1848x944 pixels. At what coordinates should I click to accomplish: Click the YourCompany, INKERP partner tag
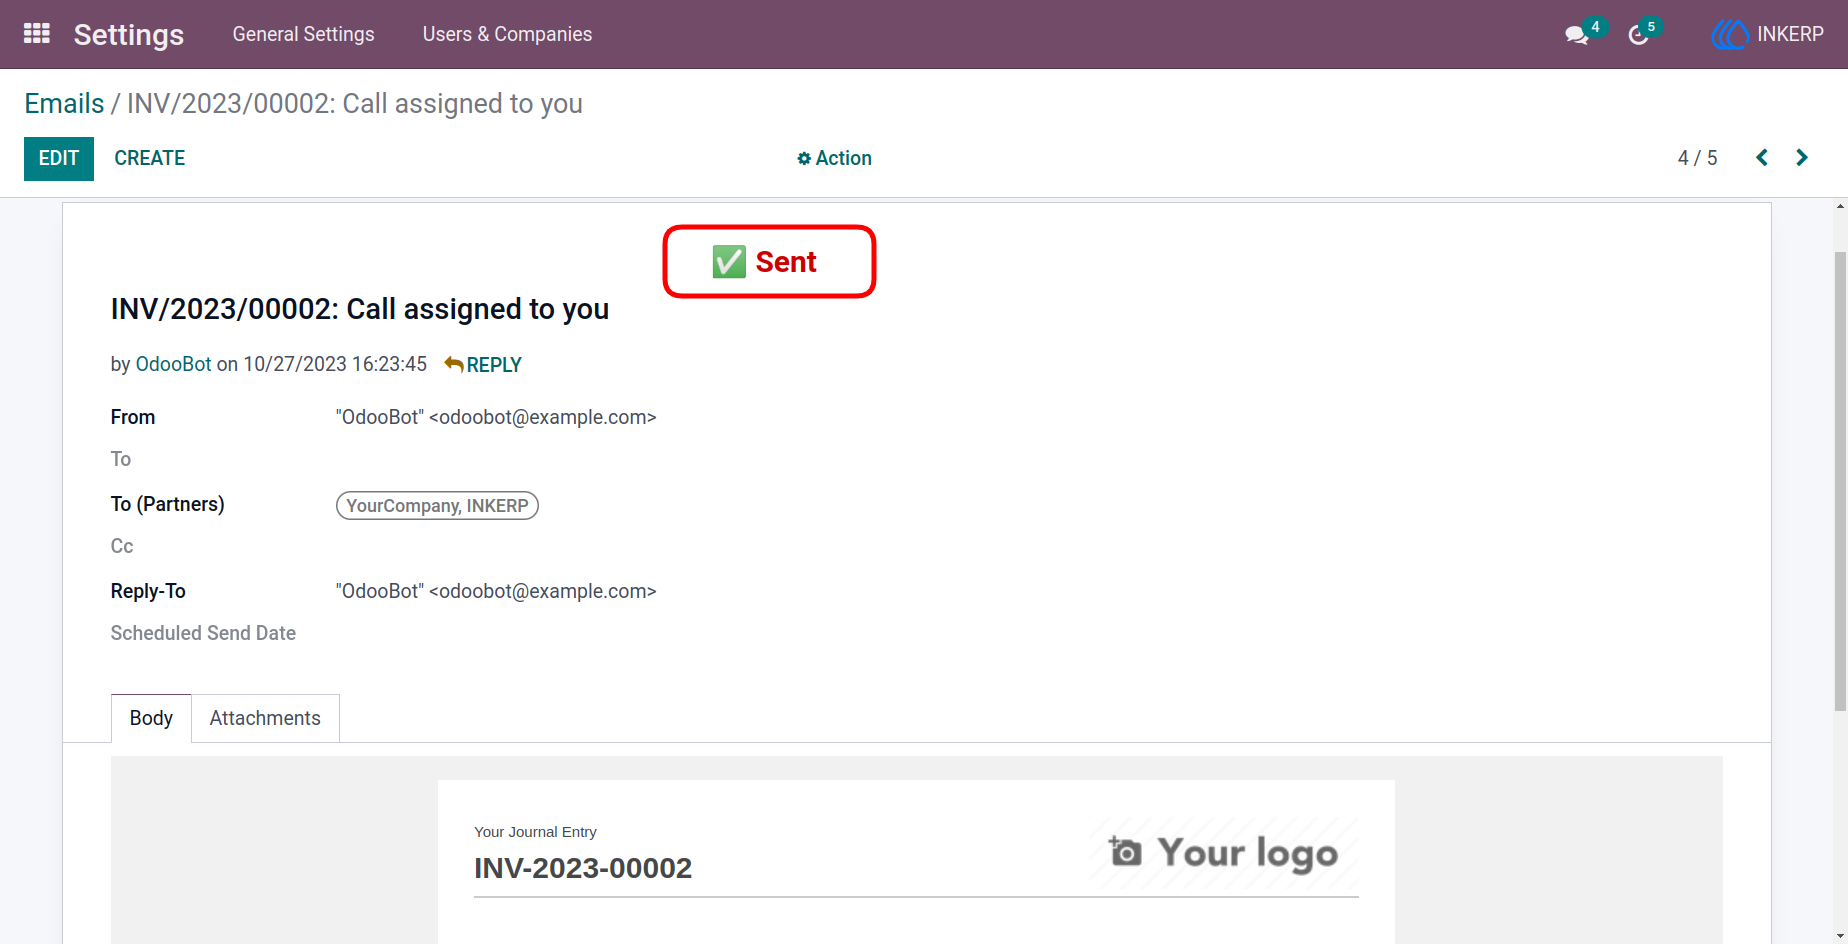[437, 506]
